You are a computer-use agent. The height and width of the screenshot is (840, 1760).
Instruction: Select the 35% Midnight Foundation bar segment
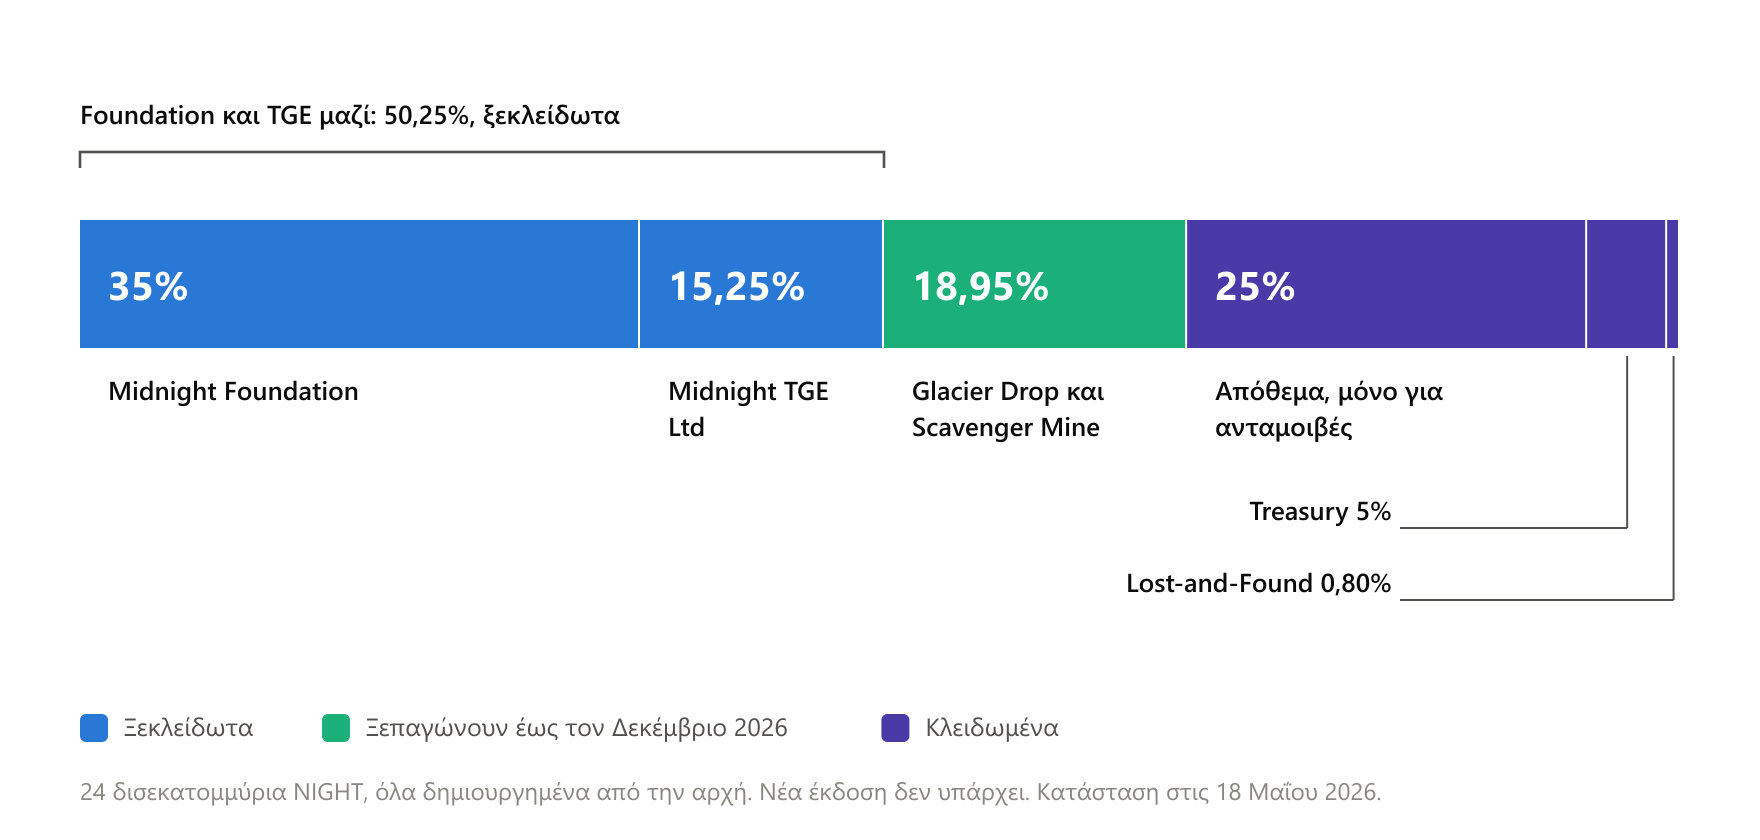(359, 284)
